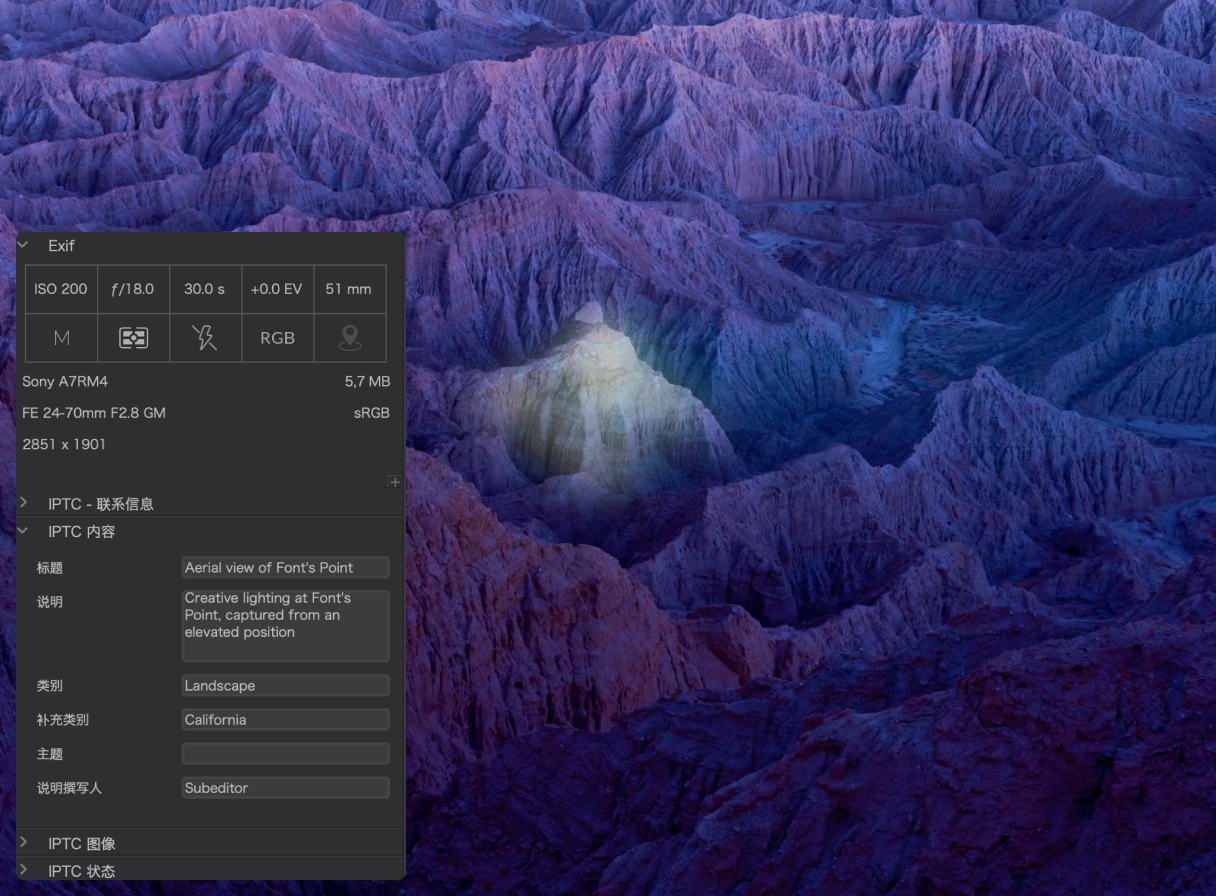
Task: Collapse the IPTC 内容 section
Action: pyautogui.click(x=23, y=532)
